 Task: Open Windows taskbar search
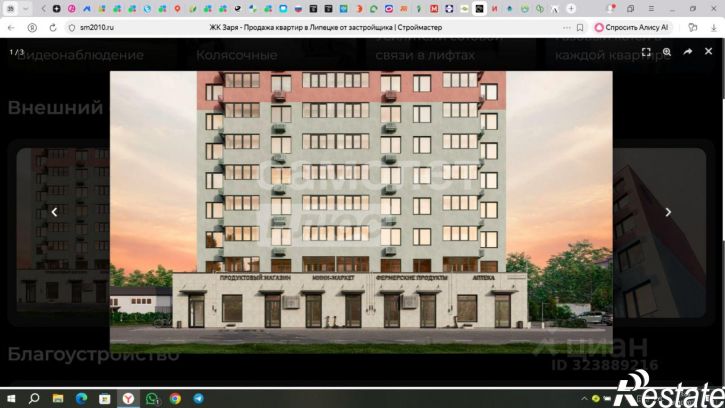point(34,398)
